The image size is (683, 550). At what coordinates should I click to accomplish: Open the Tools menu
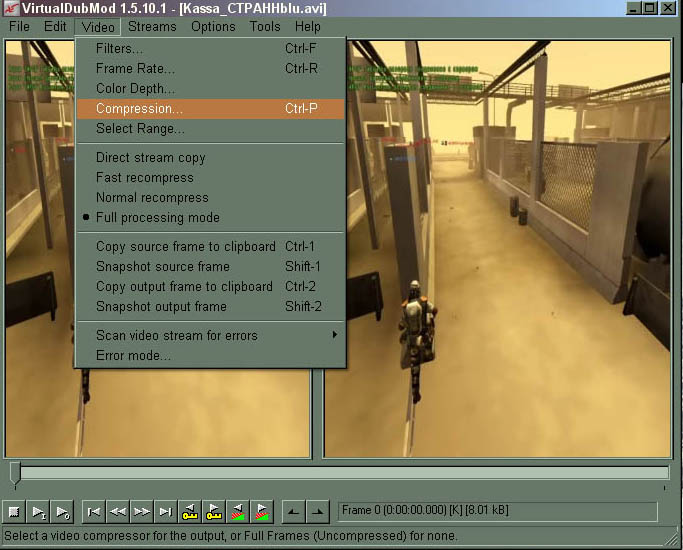coord(265,27)
